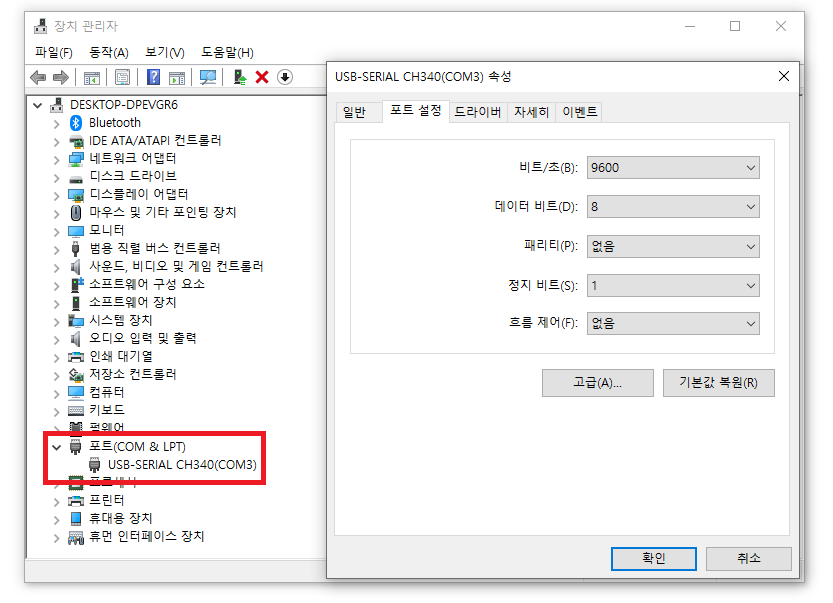Click the 휴먼 인터페이스 장치 icon
This screenshot has height=603, width=833.
76,538
